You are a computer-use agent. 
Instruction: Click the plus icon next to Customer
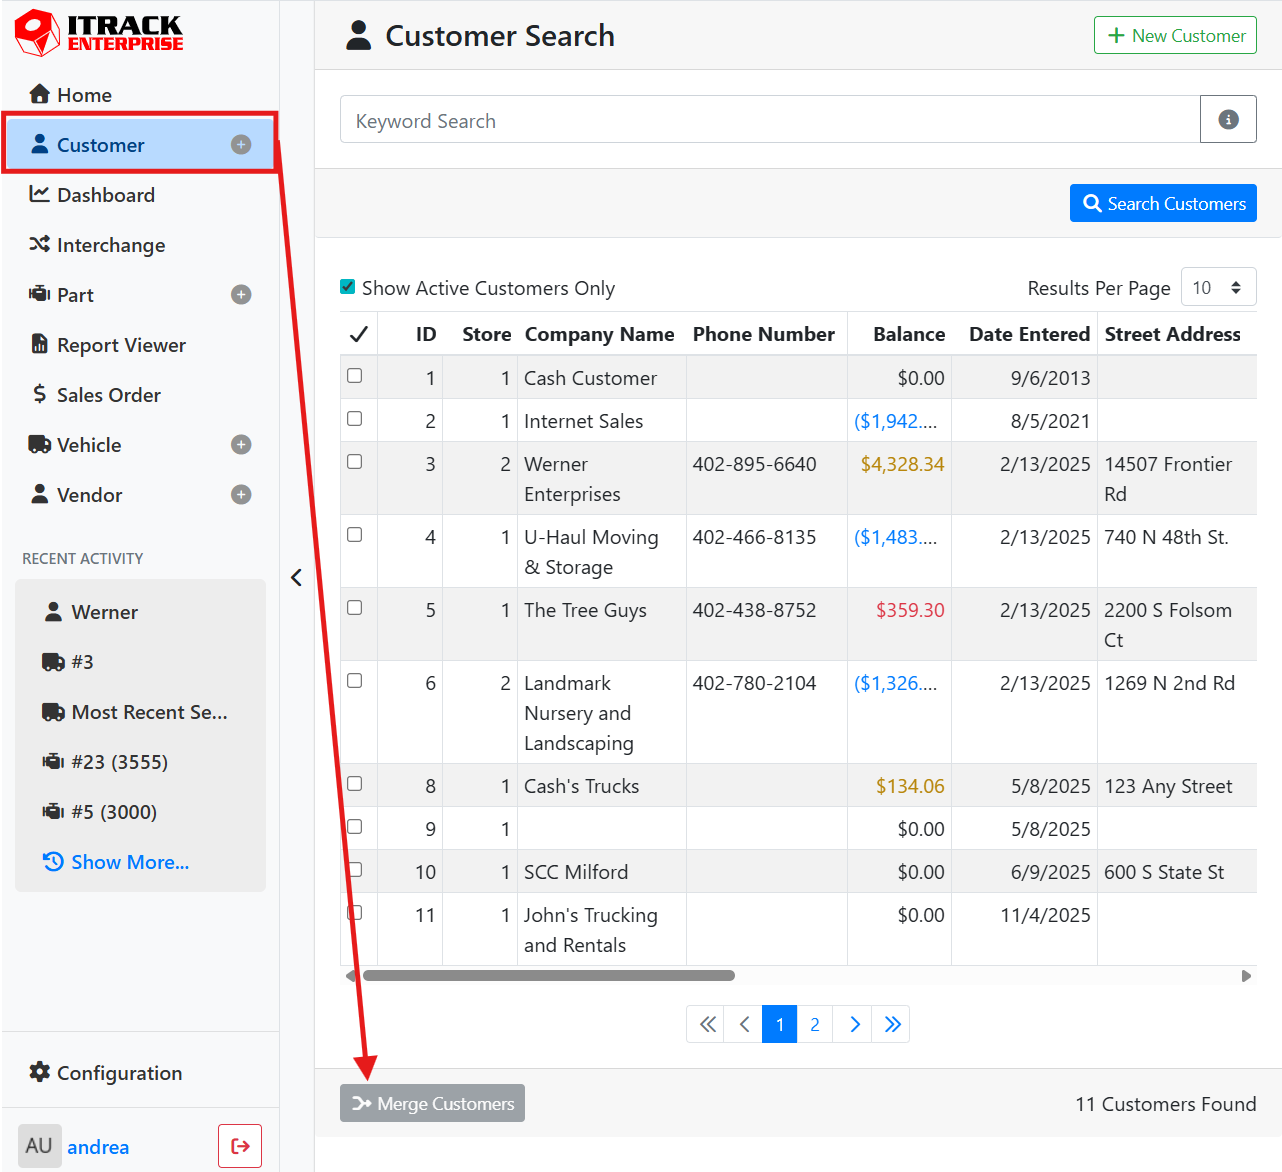coord(241,145)
